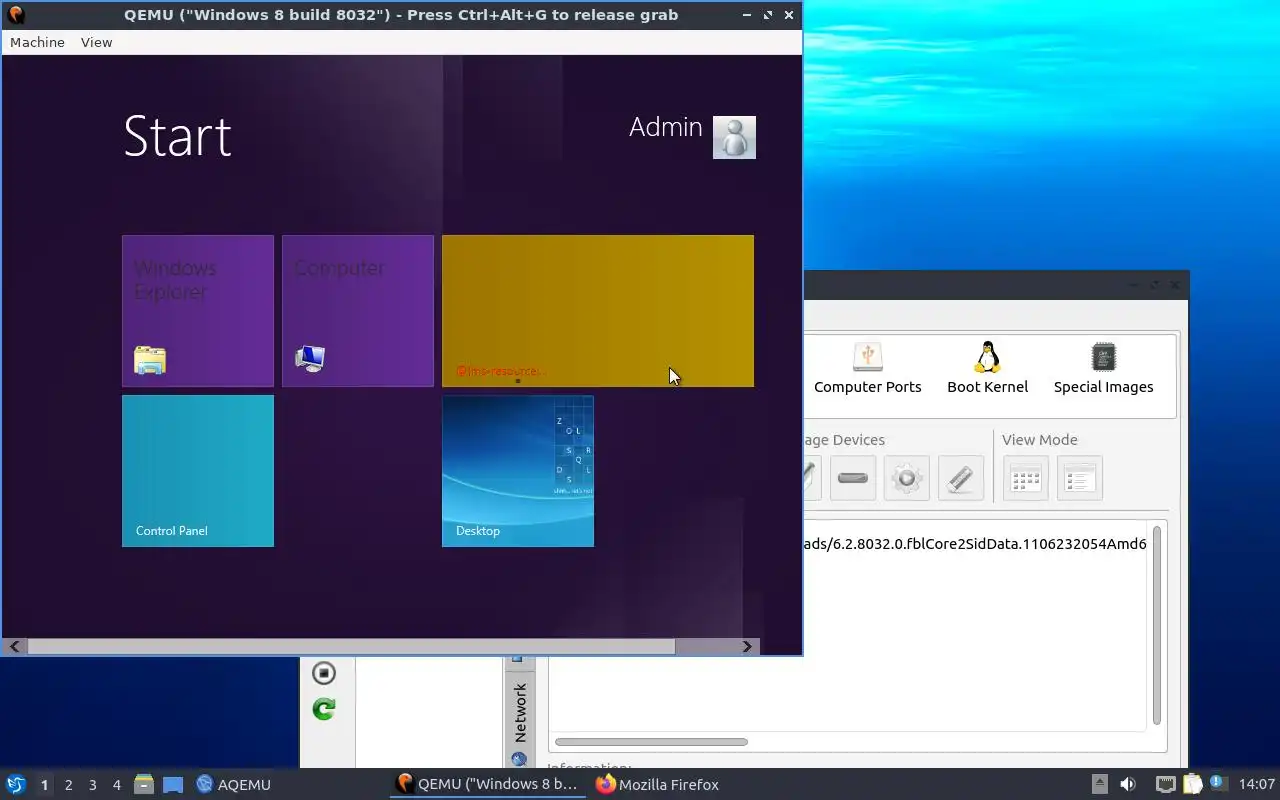
Task: Open the Control Panel tile
Action: pyautogui.click(x=198, y=471)
